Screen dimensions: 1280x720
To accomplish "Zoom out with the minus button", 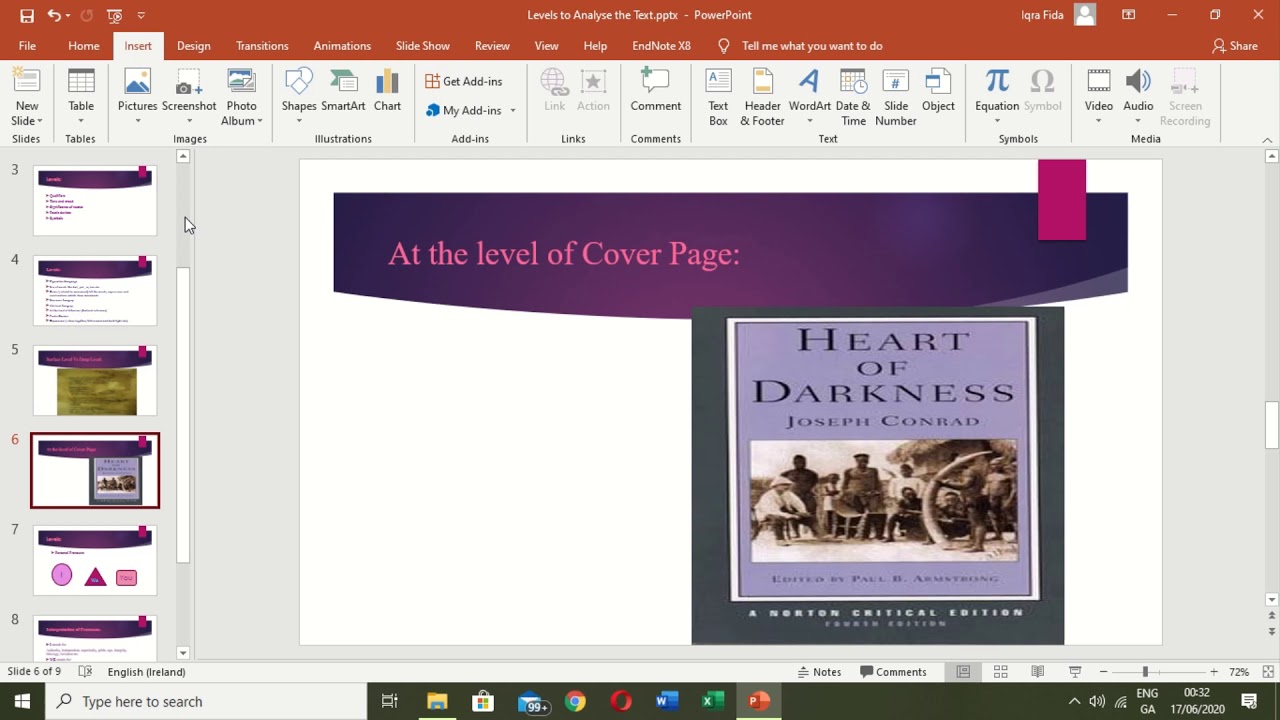I will coord(1103,672).
